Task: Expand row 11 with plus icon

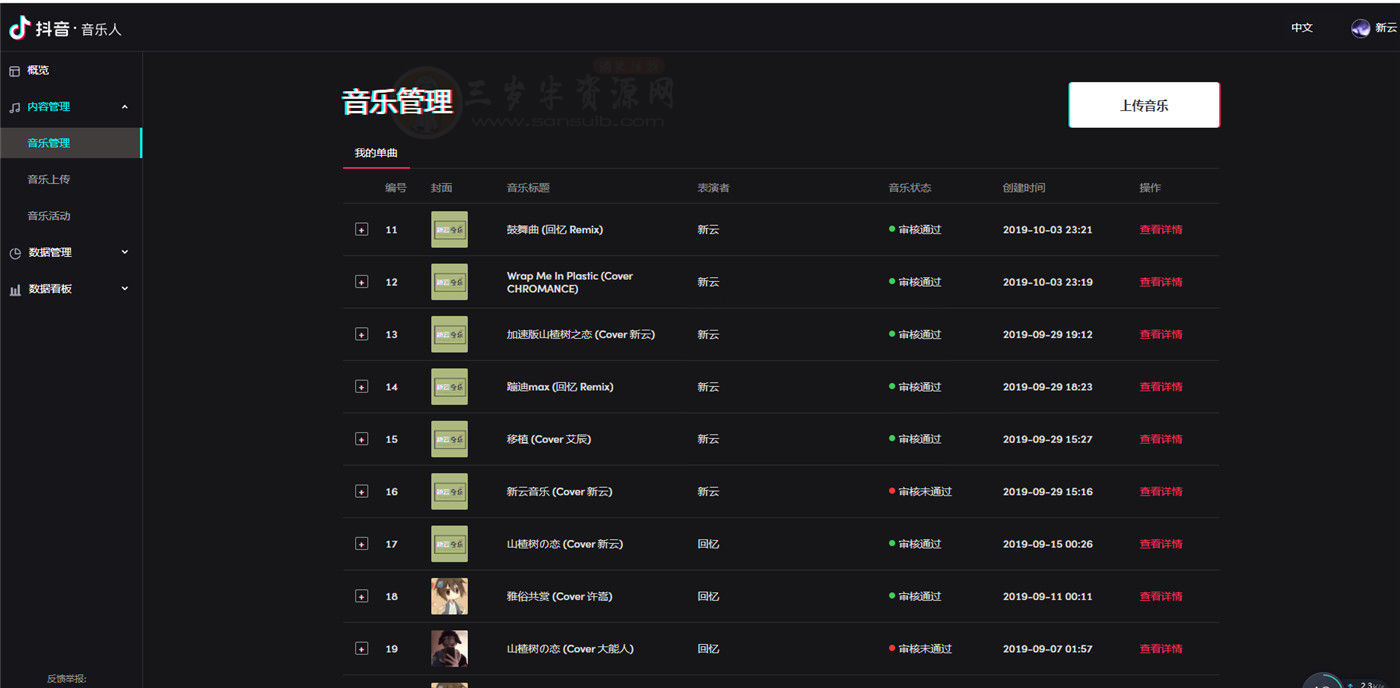Action: pos(362,230)
